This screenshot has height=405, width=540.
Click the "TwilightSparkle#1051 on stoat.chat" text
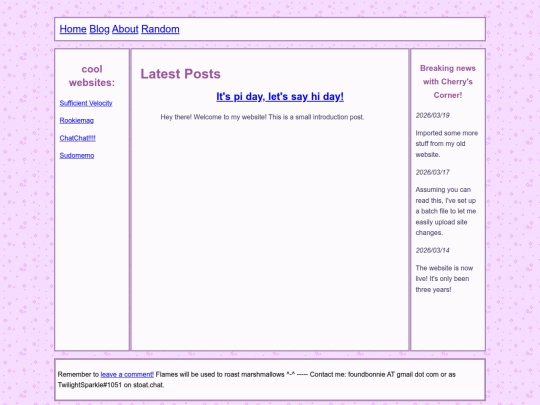[x=111, y=385]
